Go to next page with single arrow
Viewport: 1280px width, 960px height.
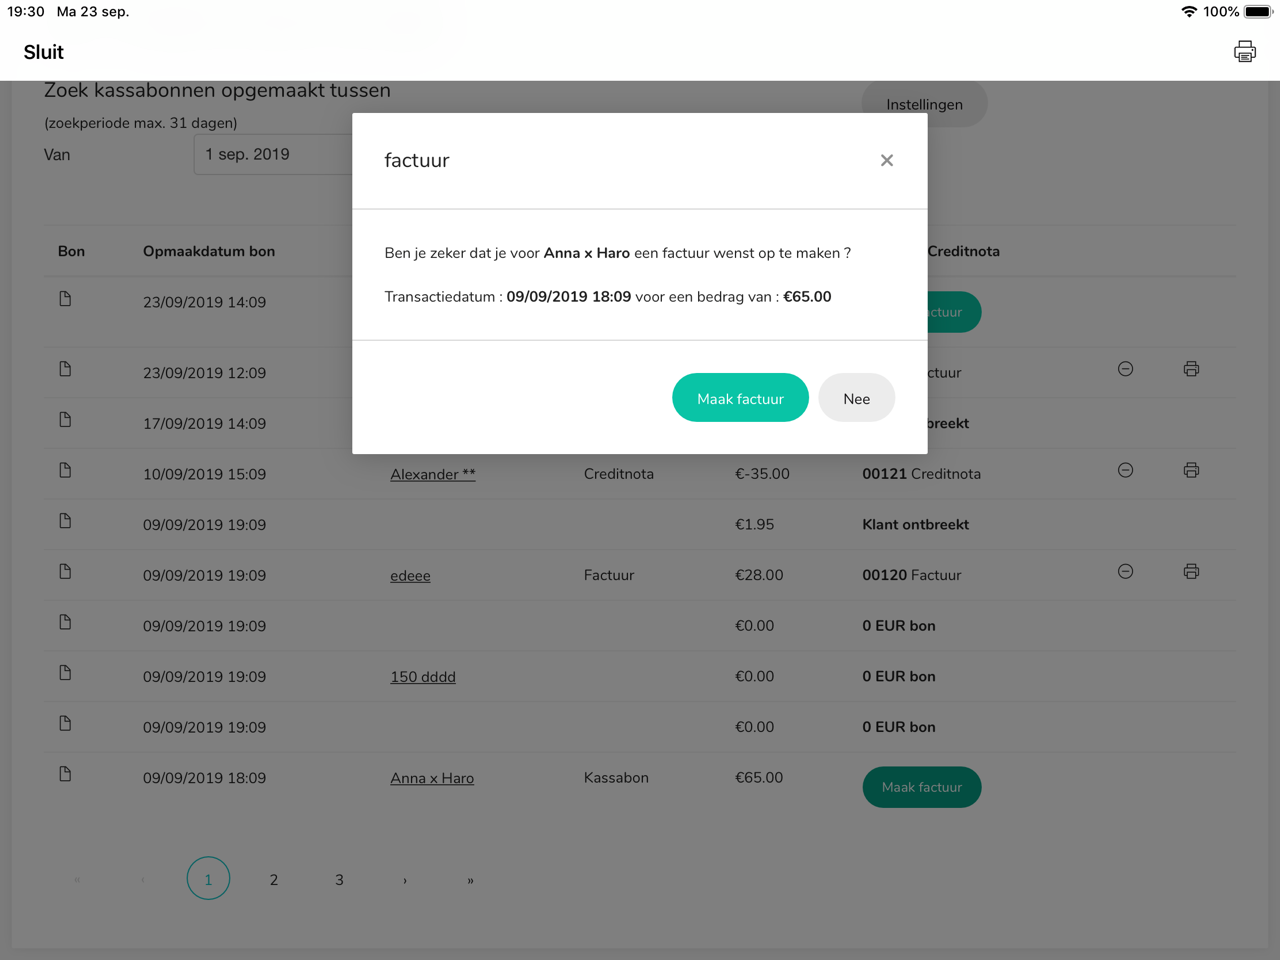pyautogui.click(x=405, y=880)
